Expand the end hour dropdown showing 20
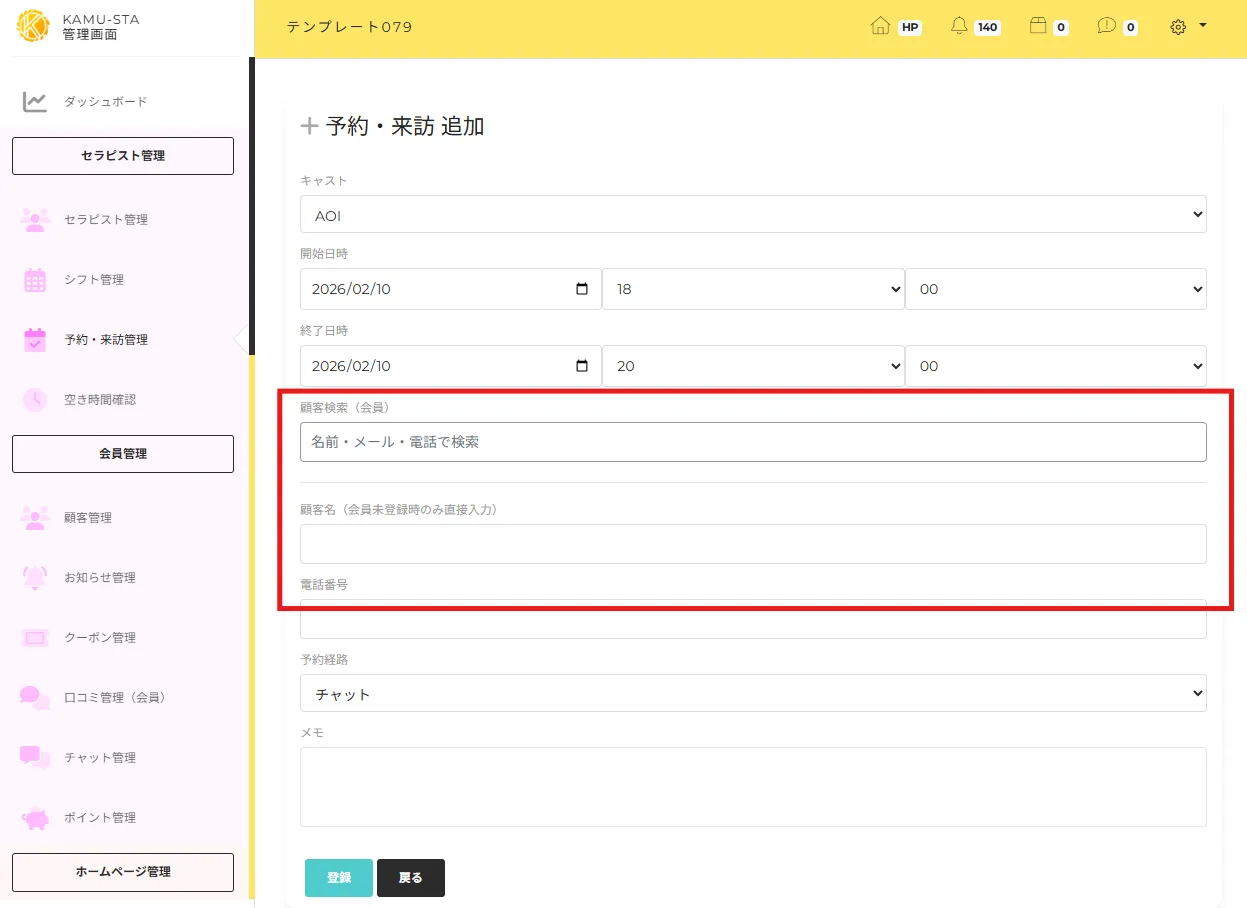This screenshot has width=1247, height=908. [752, 366]
